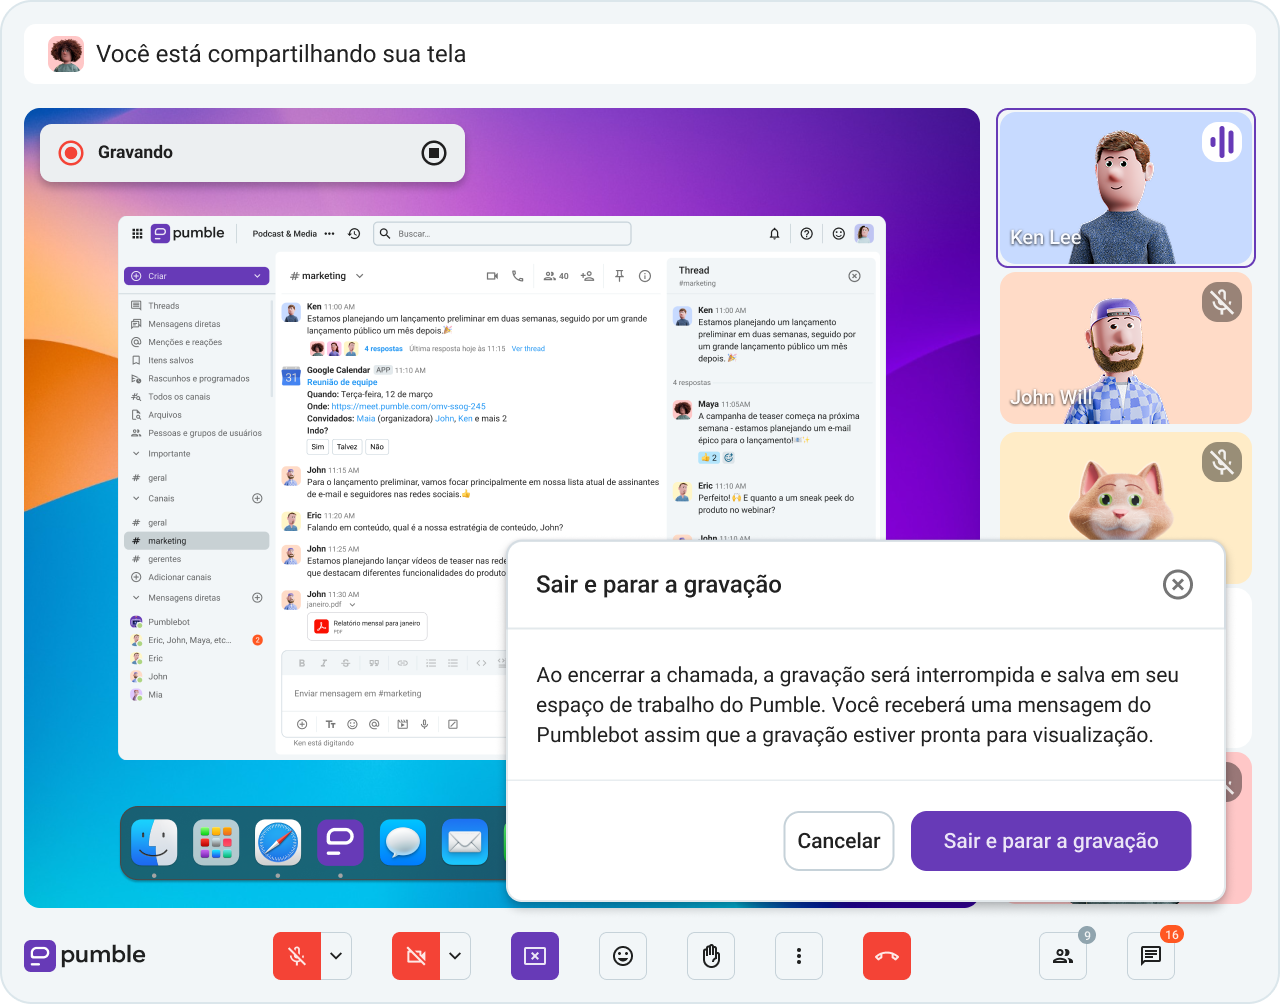Open the emoji picker in the composer
Viewport: 1280px width, 1004px height.
tap(351, 723)
